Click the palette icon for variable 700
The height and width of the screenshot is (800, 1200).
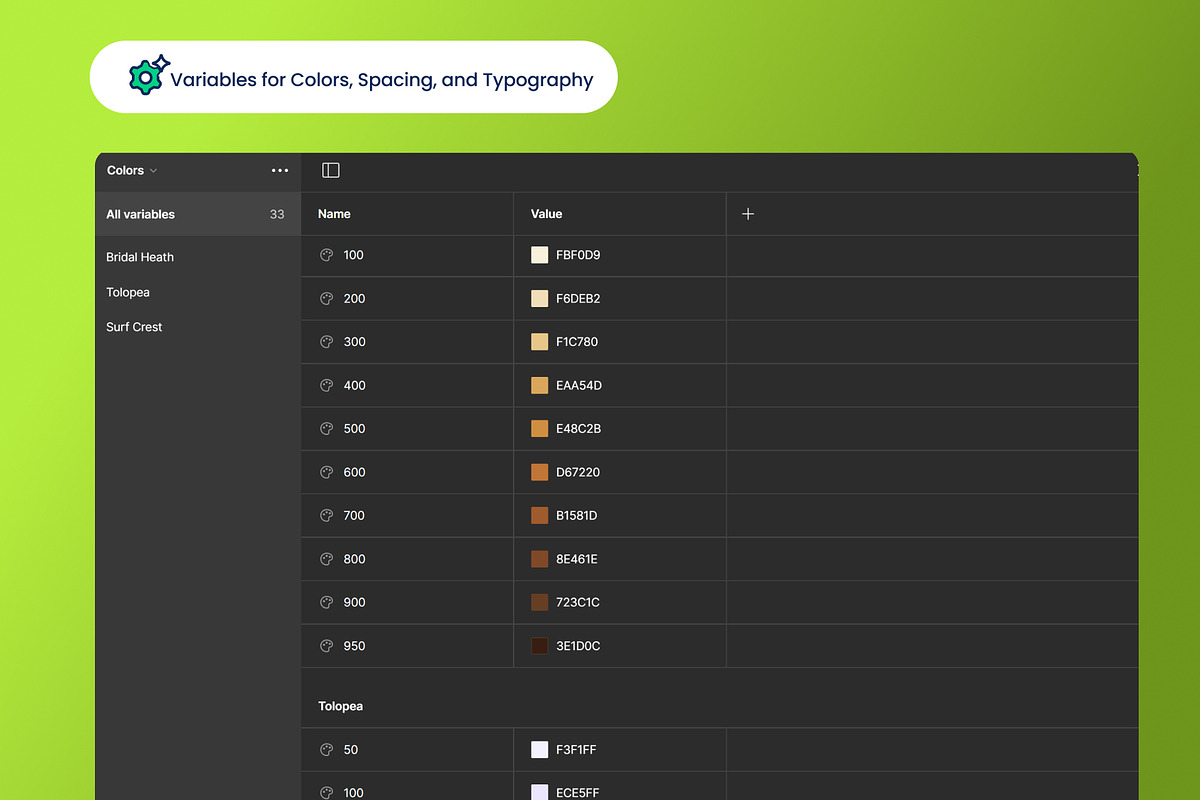tap(326, 516)
